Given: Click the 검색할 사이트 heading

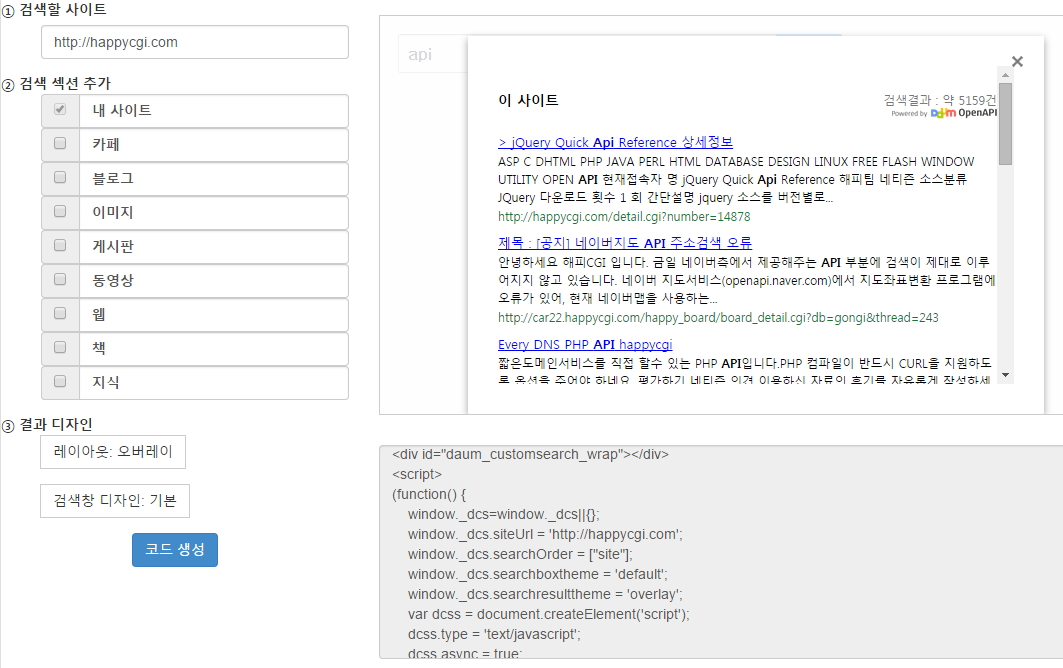Looking at the screenshot, I should pyautogui.click(x=63, y=9).
